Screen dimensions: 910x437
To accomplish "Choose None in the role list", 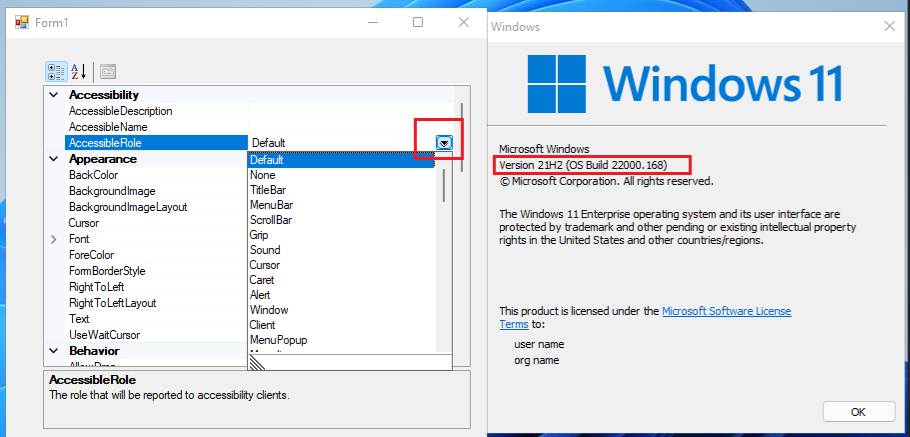I will tap(341, 175).
